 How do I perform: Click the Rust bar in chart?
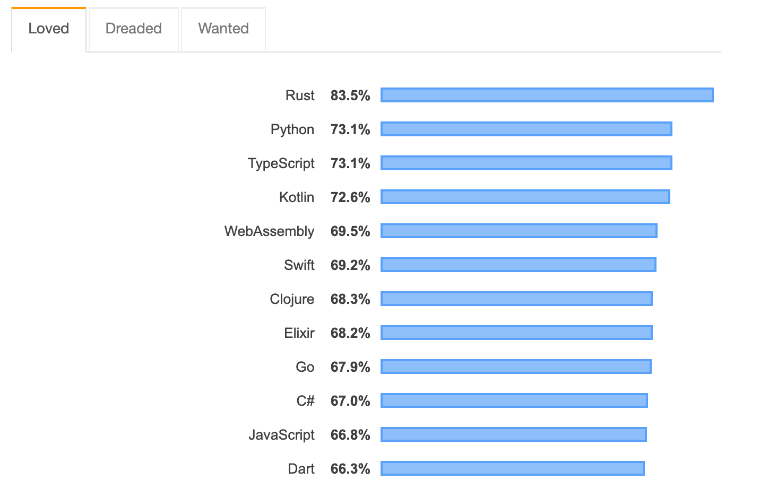coord(547,95)
